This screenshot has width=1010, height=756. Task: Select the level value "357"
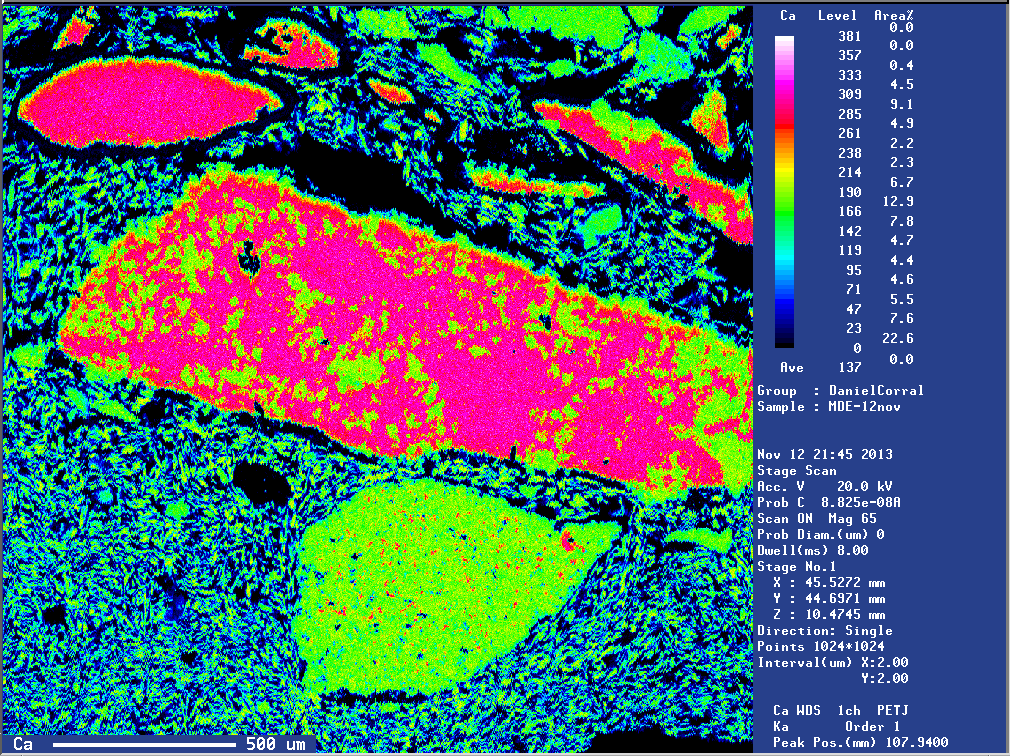pos(850,55)
